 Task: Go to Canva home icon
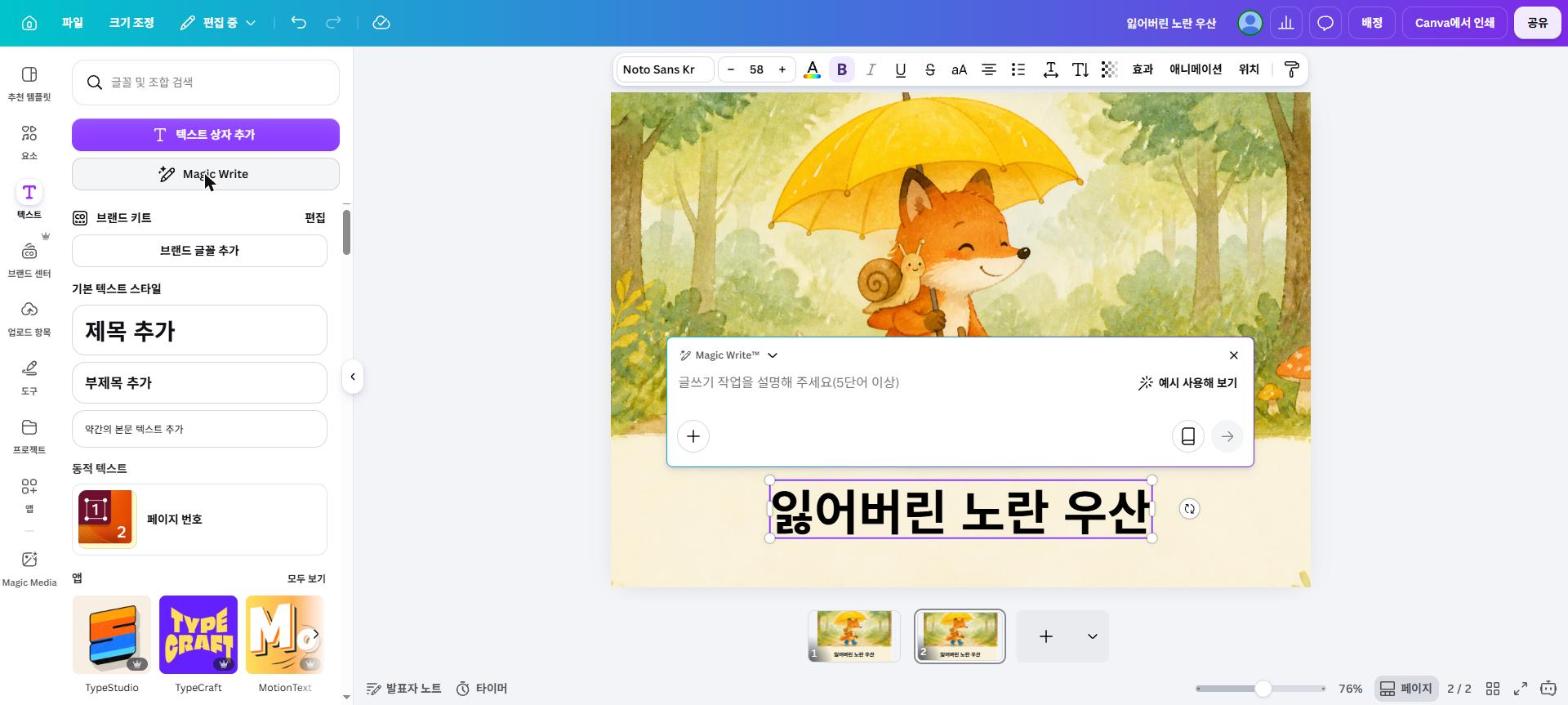[x=29, y=22]
